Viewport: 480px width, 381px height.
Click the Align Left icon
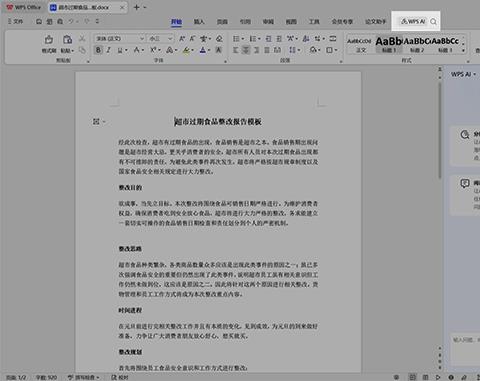[236, 50]
